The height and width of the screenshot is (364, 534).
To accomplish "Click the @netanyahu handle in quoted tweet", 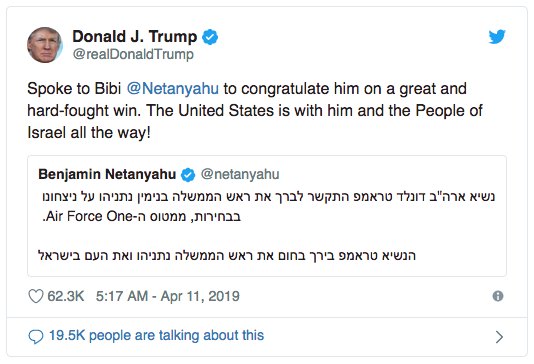I will (240, 174).
